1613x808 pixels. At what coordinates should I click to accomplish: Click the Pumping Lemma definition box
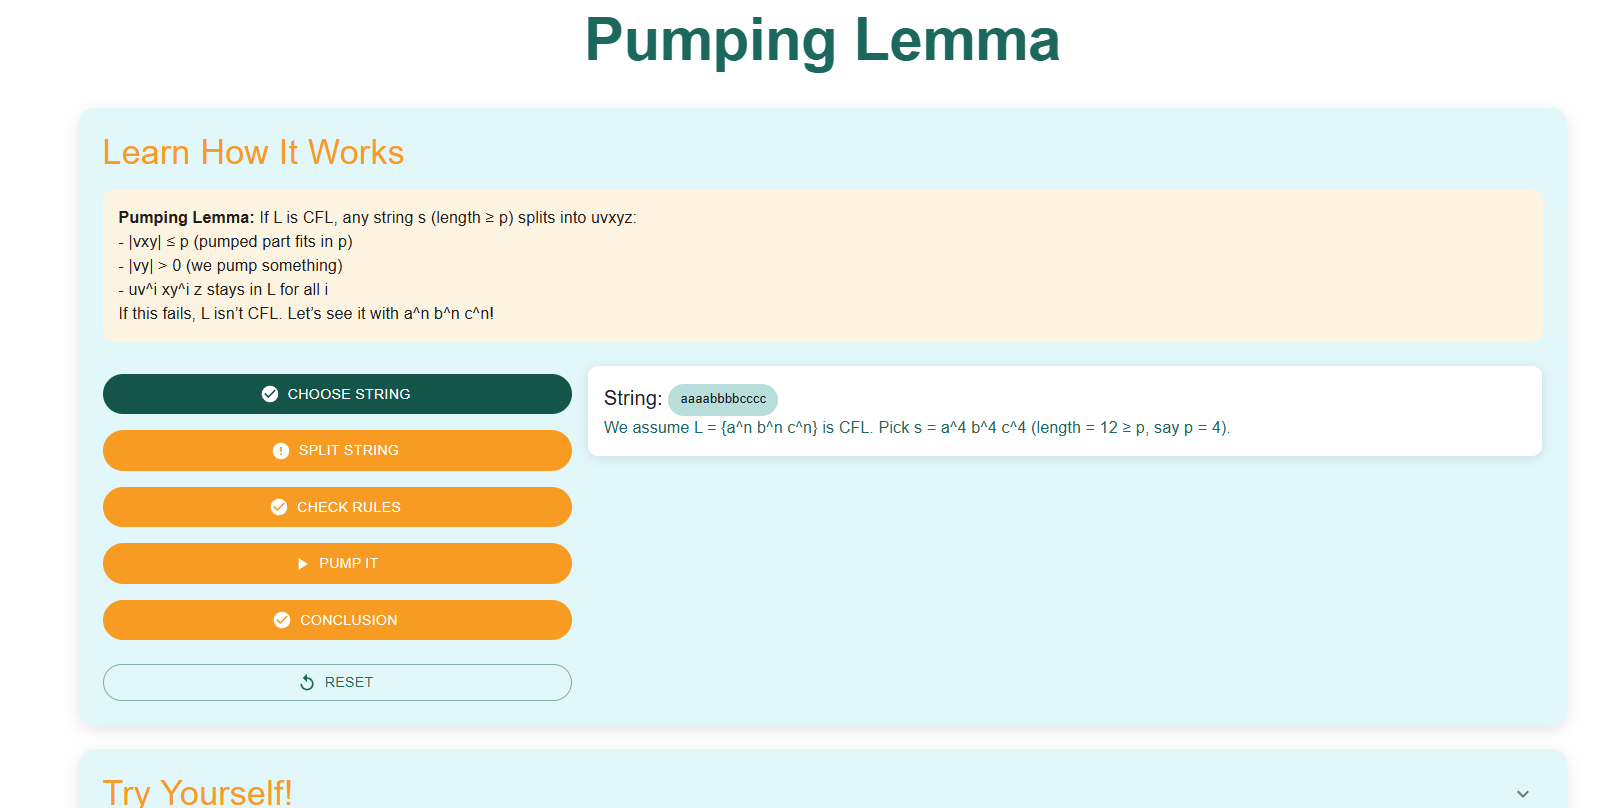point(822,265)
